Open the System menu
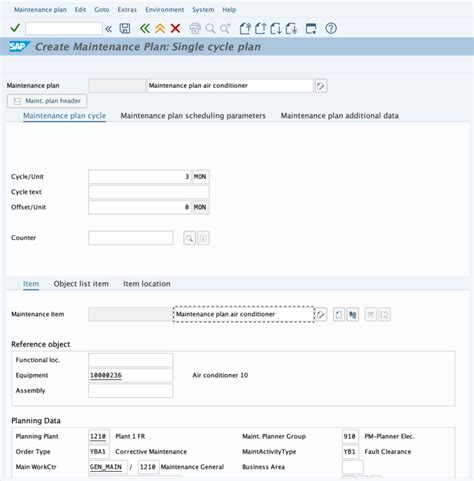Viewport: 474px width, 481px height. (203, 10)
